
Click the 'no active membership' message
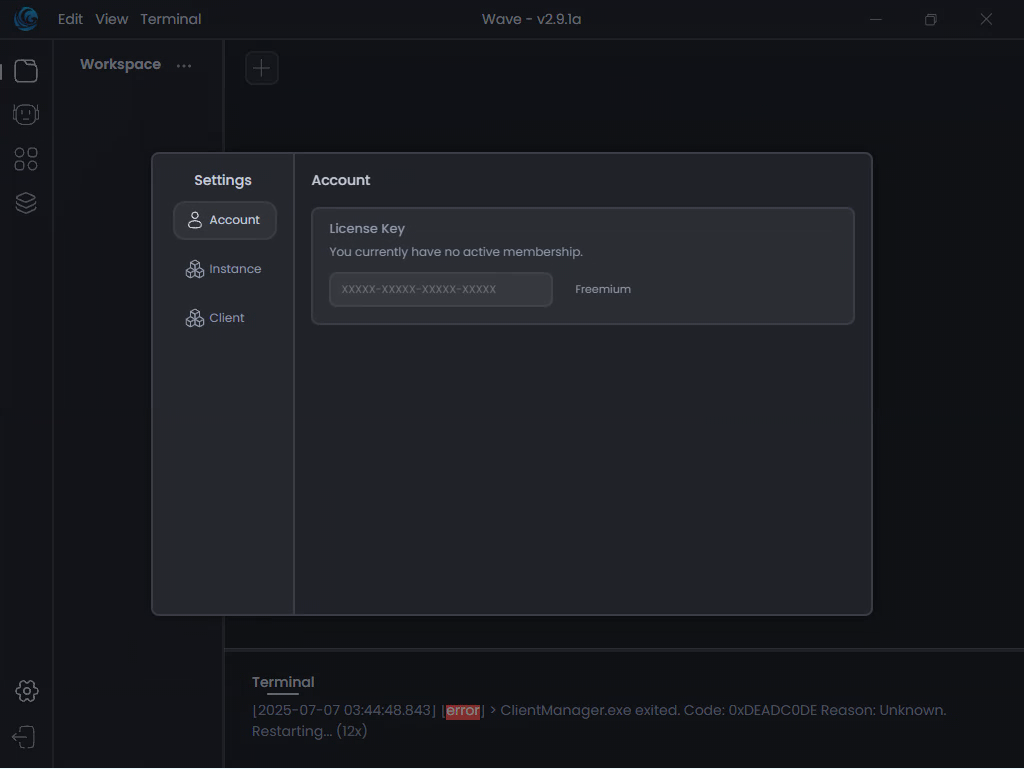456,251
